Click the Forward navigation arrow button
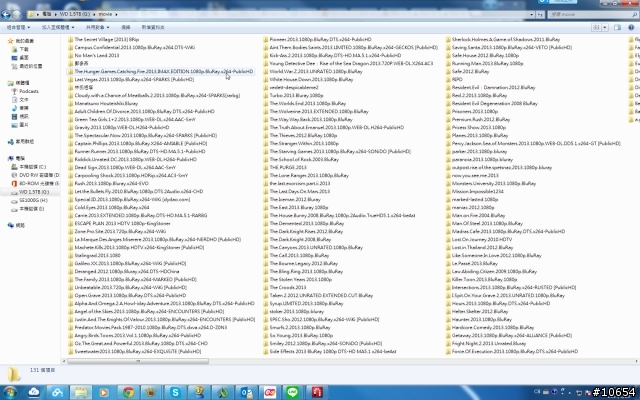 click(16, 14)
